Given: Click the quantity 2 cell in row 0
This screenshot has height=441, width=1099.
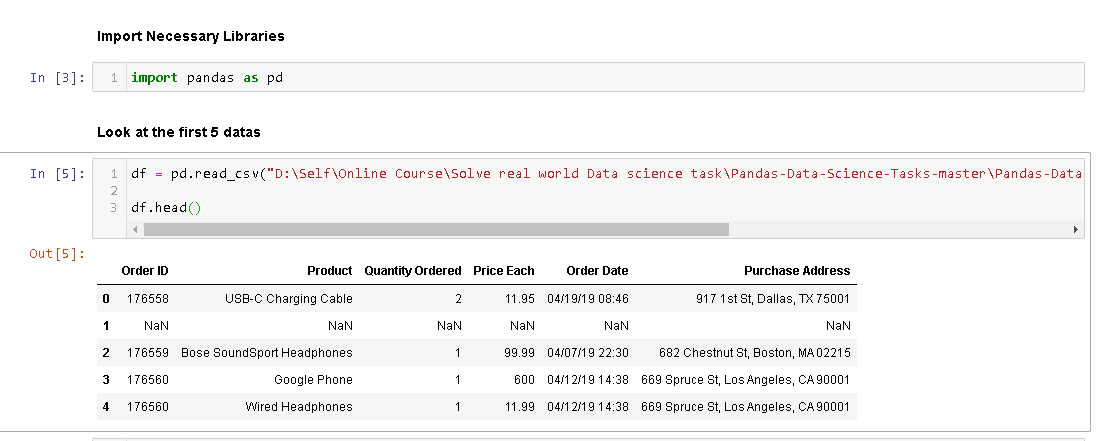Looking at the screenshot, I should point(458,299).
